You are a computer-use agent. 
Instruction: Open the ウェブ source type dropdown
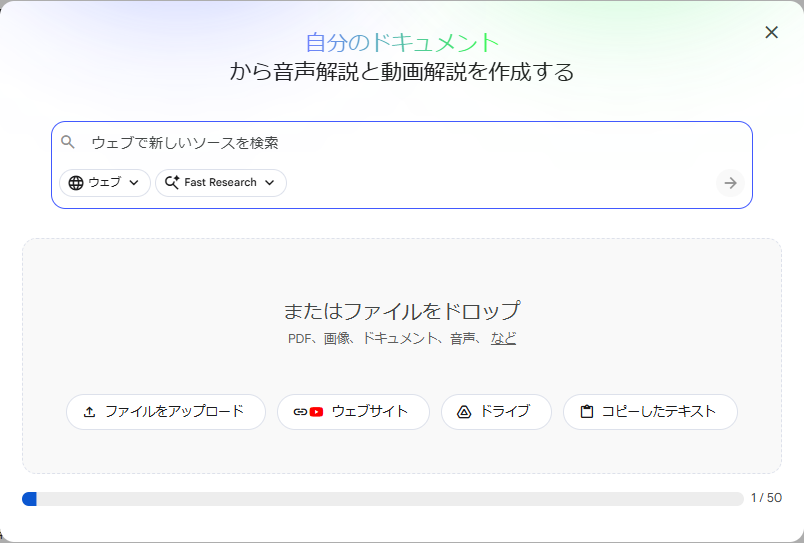(105, 183)
